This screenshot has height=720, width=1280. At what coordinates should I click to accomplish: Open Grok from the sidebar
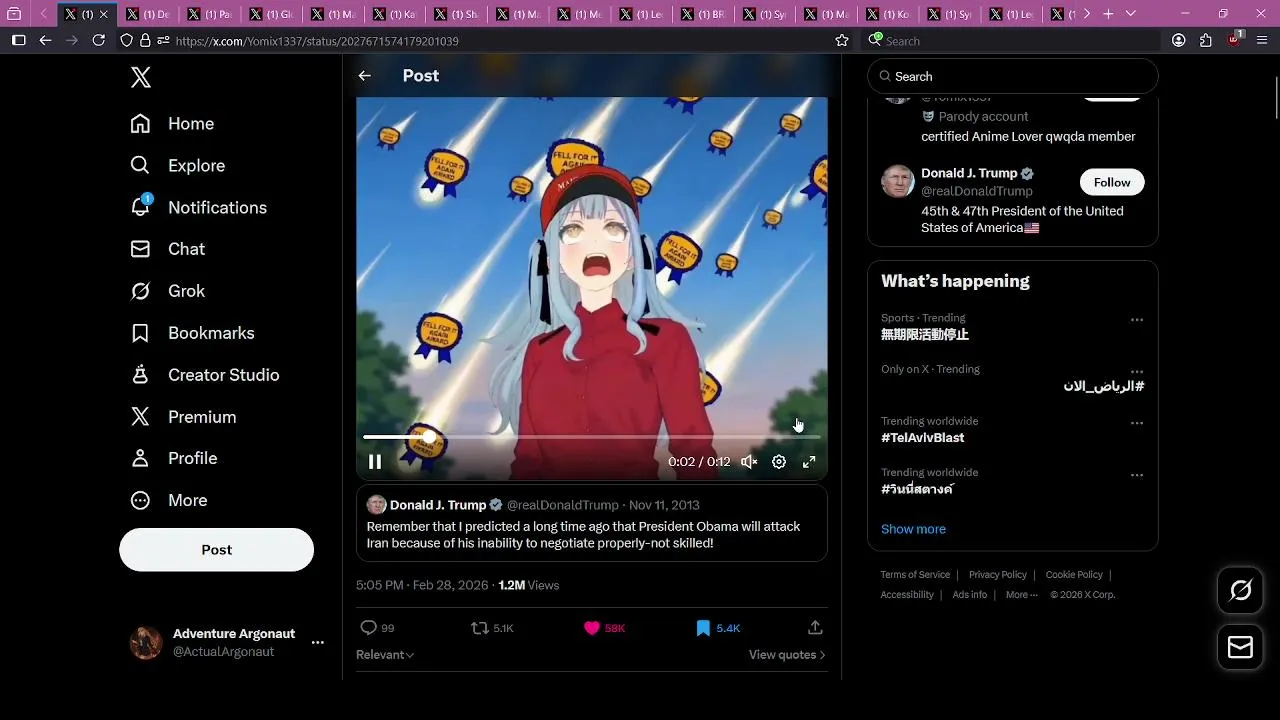(167, 291)
